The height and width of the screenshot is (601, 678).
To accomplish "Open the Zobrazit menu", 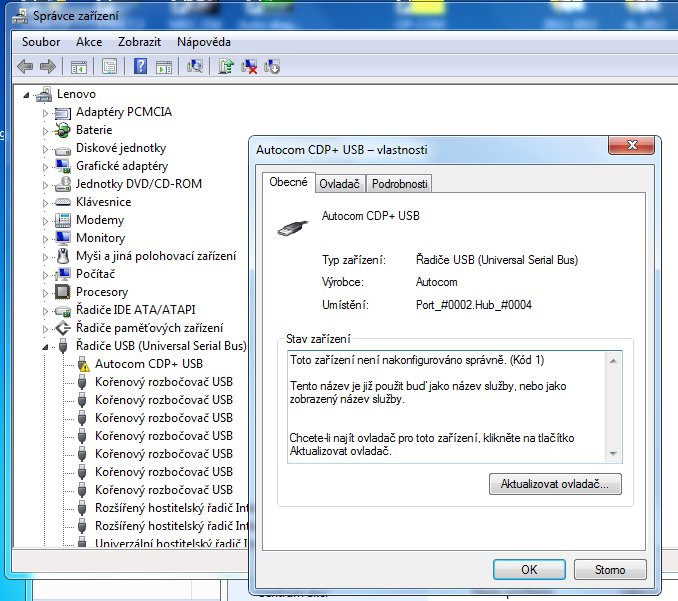I will click(139, 42).
